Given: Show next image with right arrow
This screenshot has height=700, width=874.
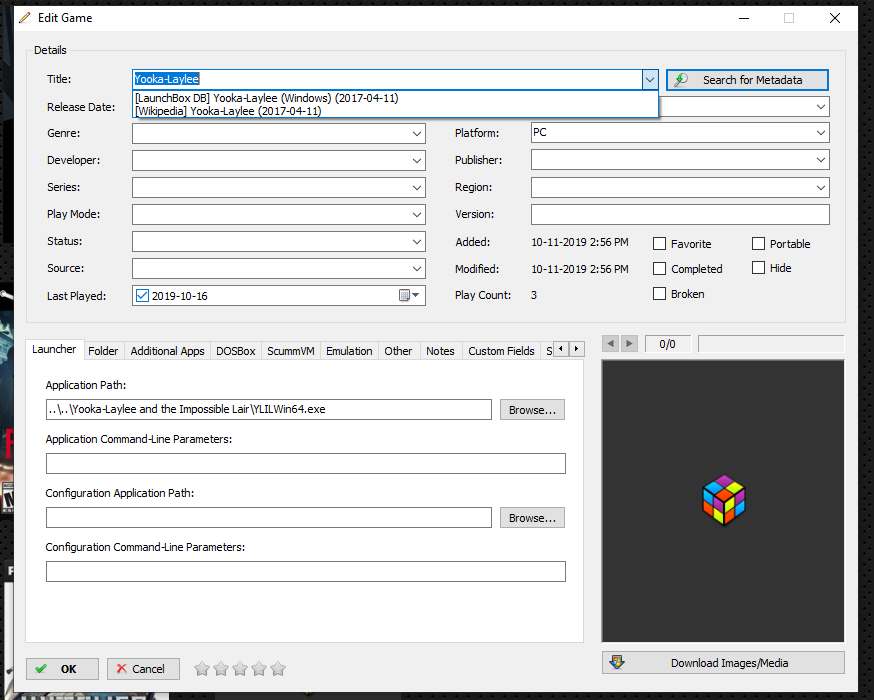Looking at the screenshot, I should (629, 343).
